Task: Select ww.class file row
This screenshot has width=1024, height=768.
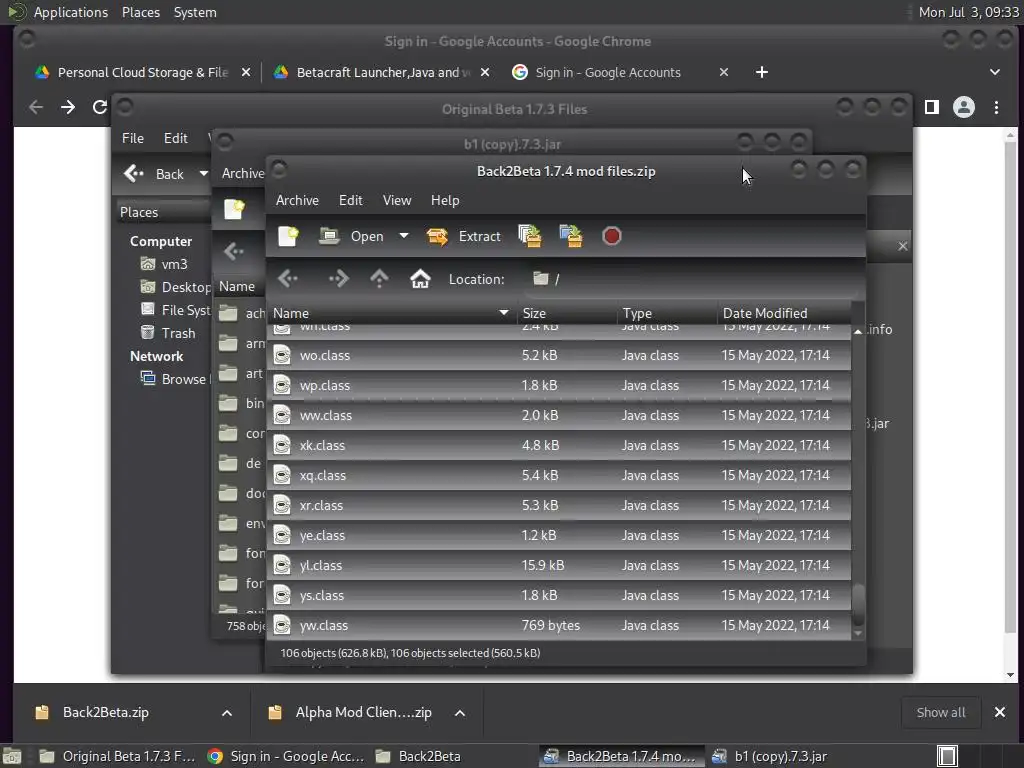Action: click(x=559, y=415)
